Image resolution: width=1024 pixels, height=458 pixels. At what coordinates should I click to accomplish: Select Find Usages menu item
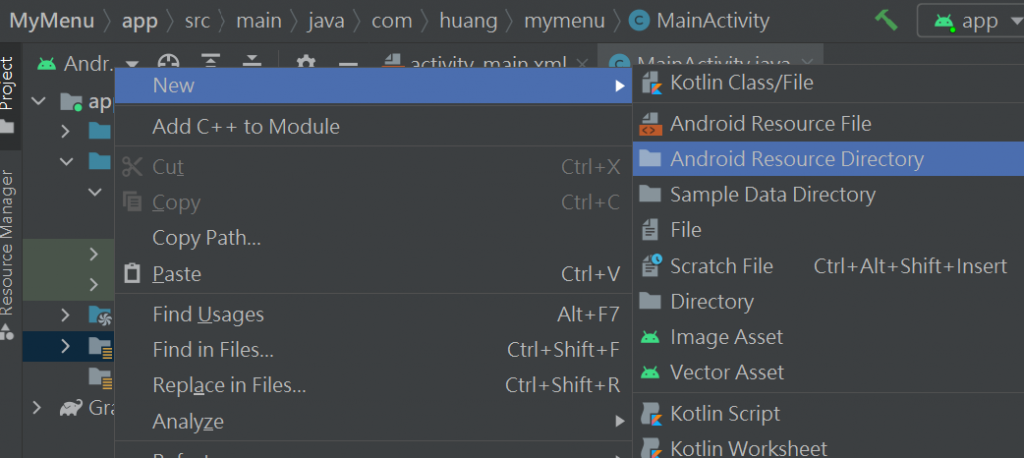click(x=374, y=315)
